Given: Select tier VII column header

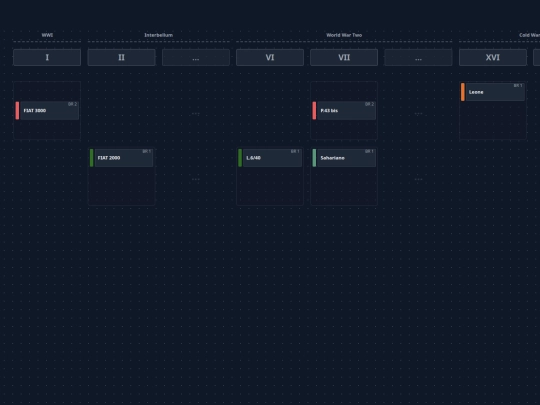Looking at the screenshot, I should 344,57.
